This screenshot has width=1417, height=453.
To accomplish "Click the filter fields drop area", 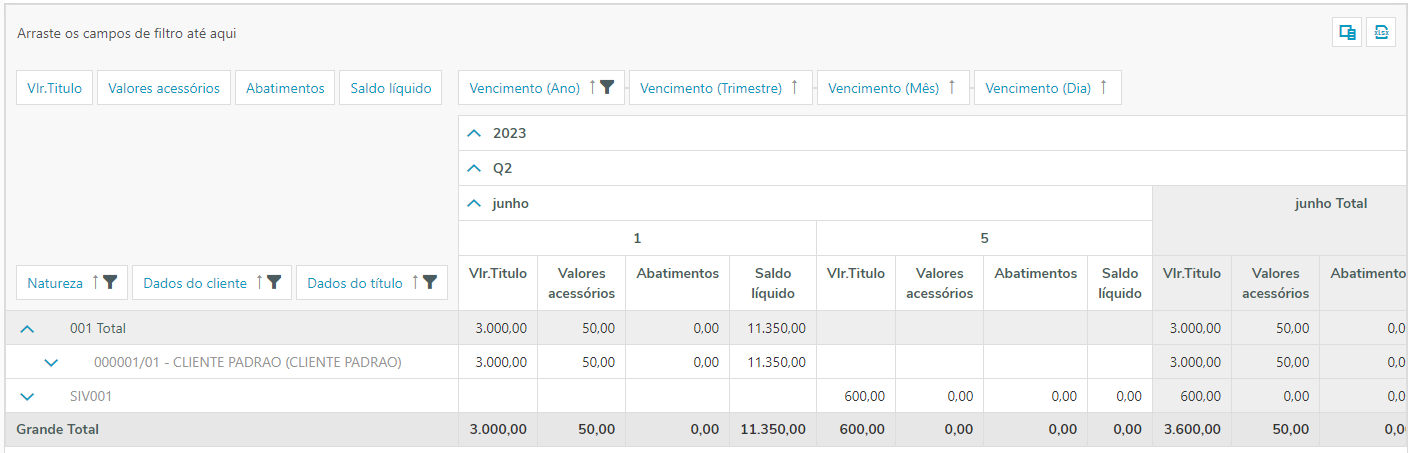I will pyautogui.click(x=600, y=33).
